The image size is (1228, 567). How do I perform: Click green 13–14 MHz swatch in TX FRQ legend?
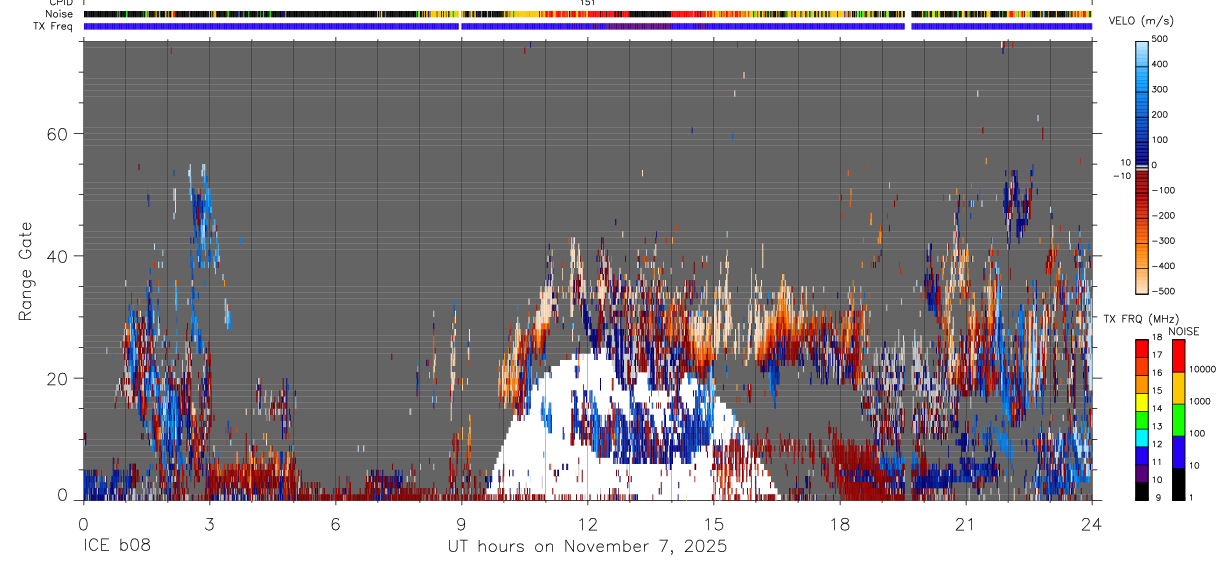[1142, 419]
